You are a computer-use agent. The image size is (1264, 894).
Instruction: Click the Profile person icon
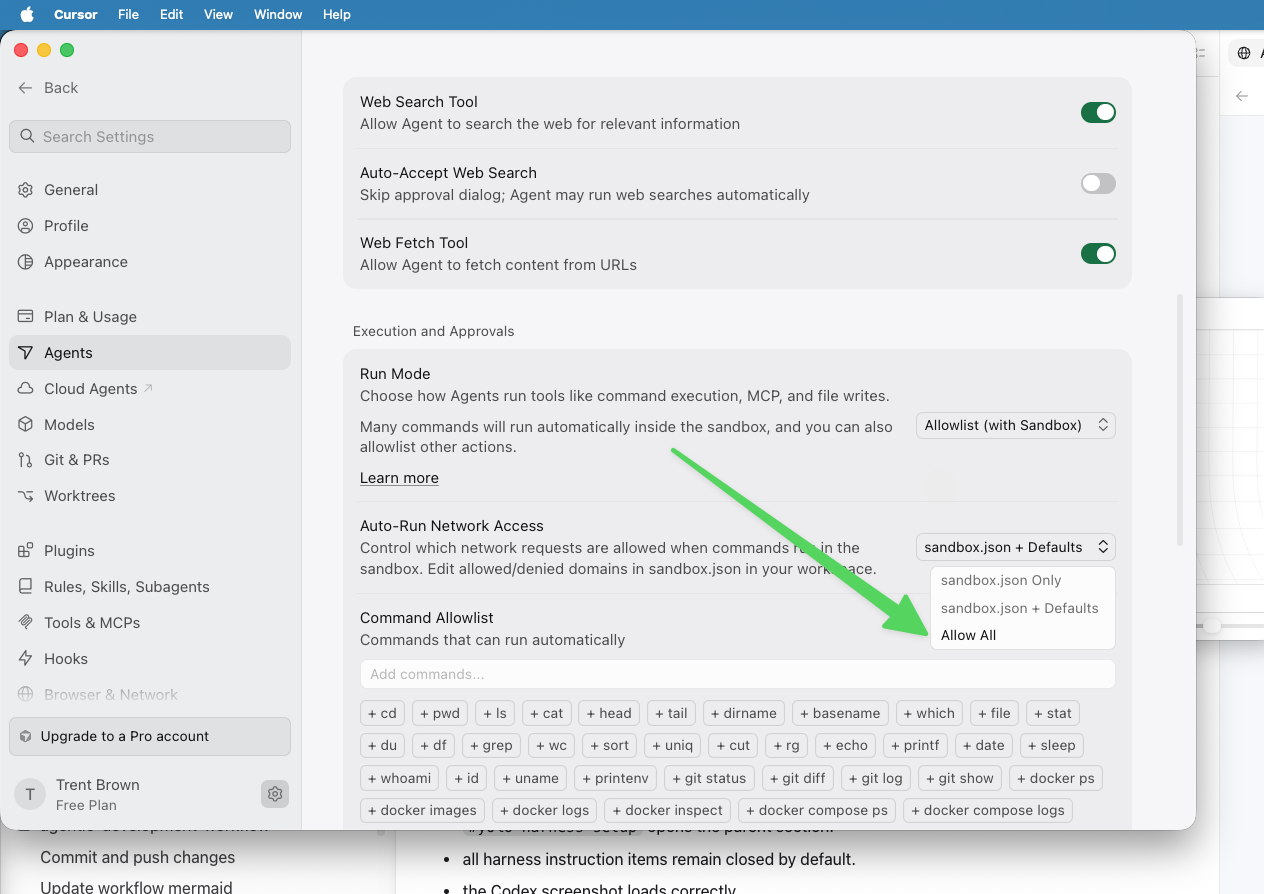[x=26, y=226]
